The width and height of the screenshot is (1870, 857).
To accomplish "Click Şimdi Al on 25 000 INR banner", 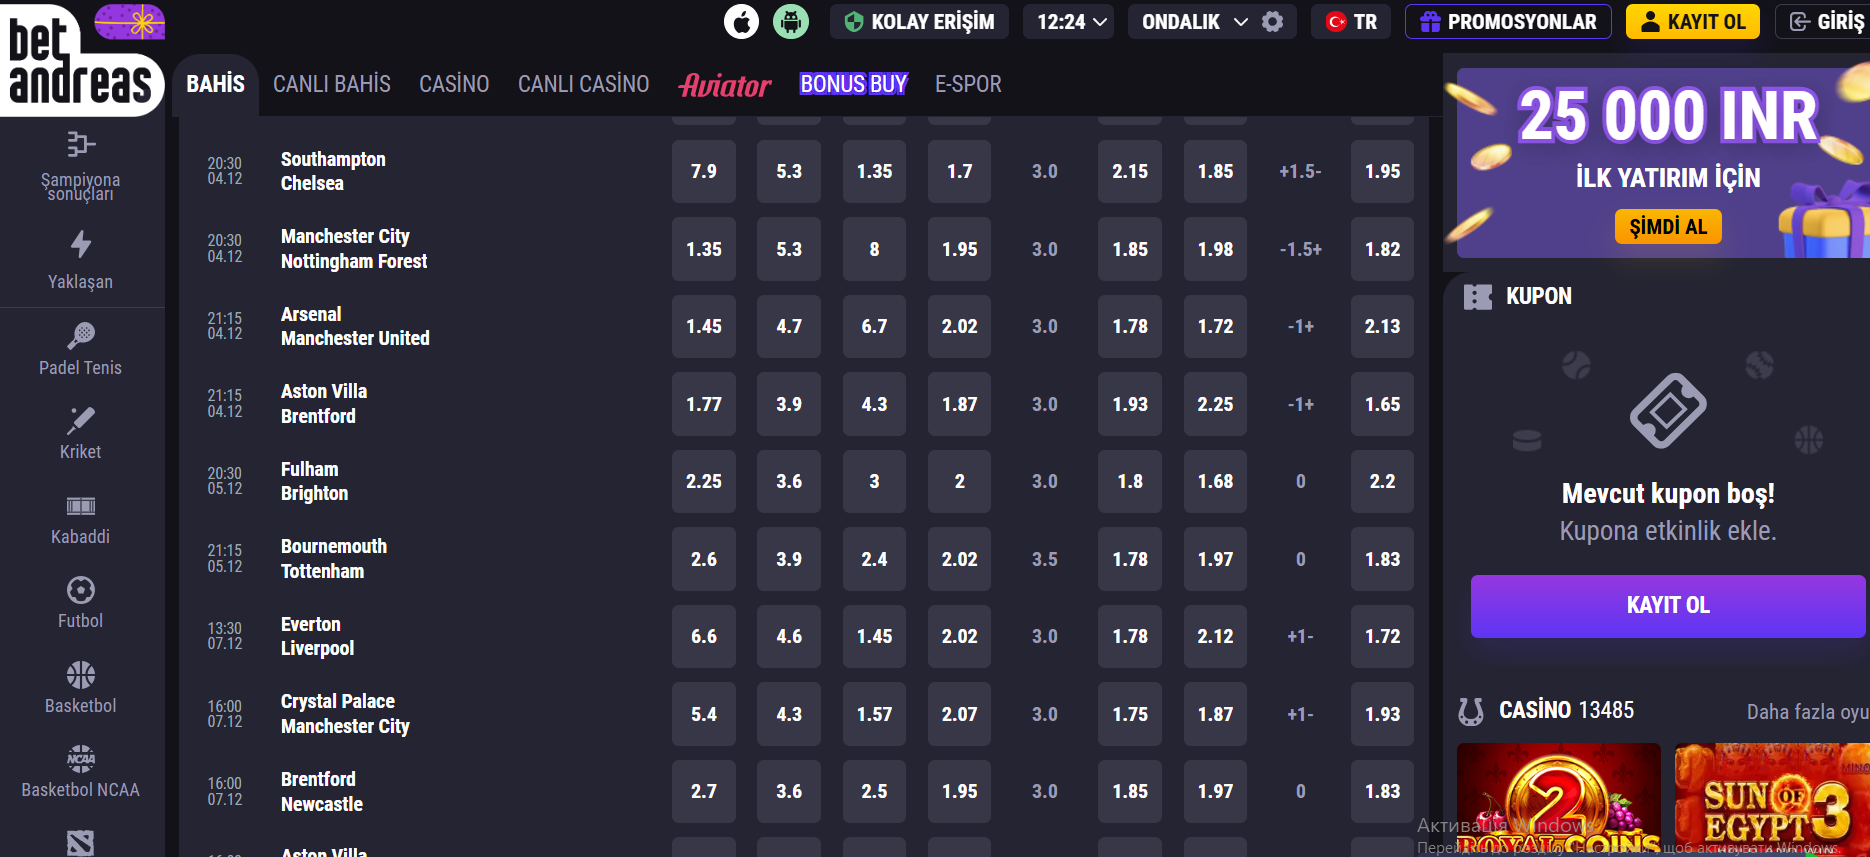I will 1668,226.
